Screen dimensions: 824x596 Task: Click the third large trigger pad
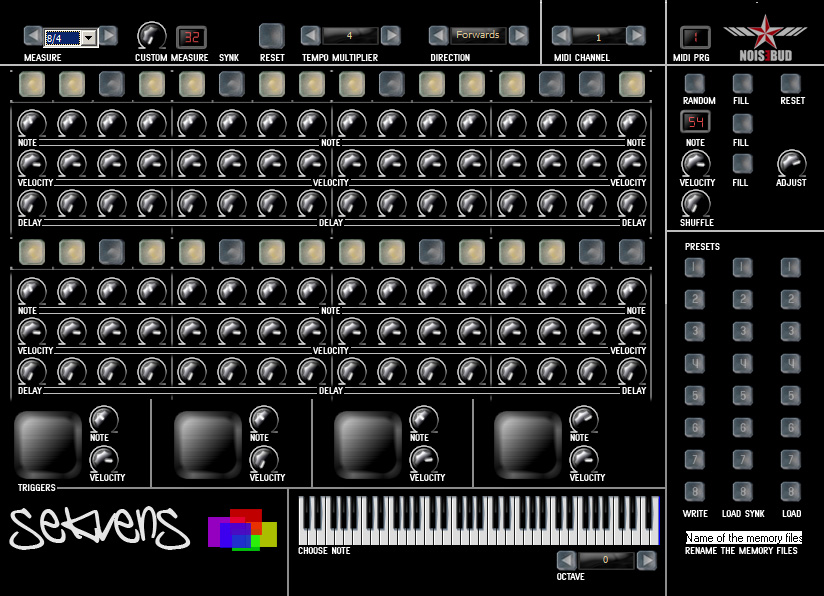pyautogui.click(x=368, y=445)
